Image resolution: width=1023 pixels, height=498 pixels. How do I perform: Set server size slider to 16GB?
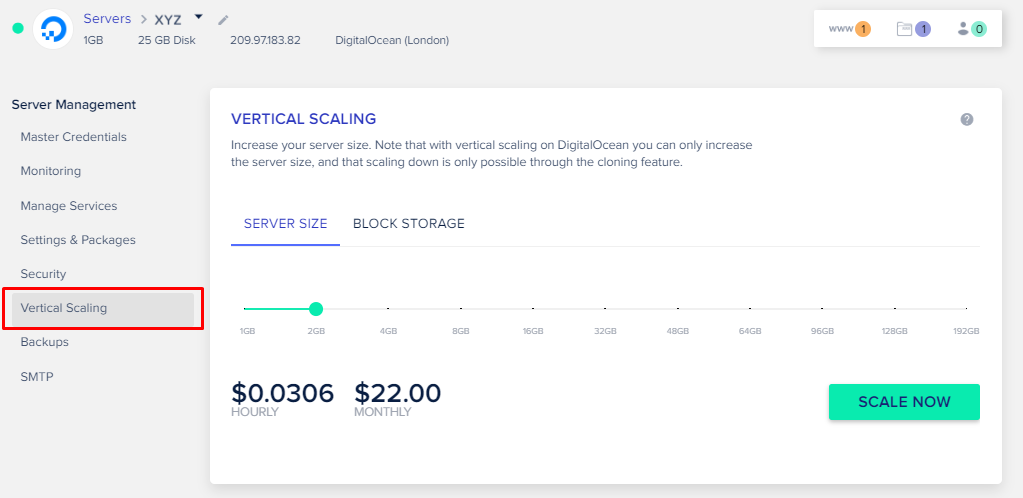[x=533, y=309]
